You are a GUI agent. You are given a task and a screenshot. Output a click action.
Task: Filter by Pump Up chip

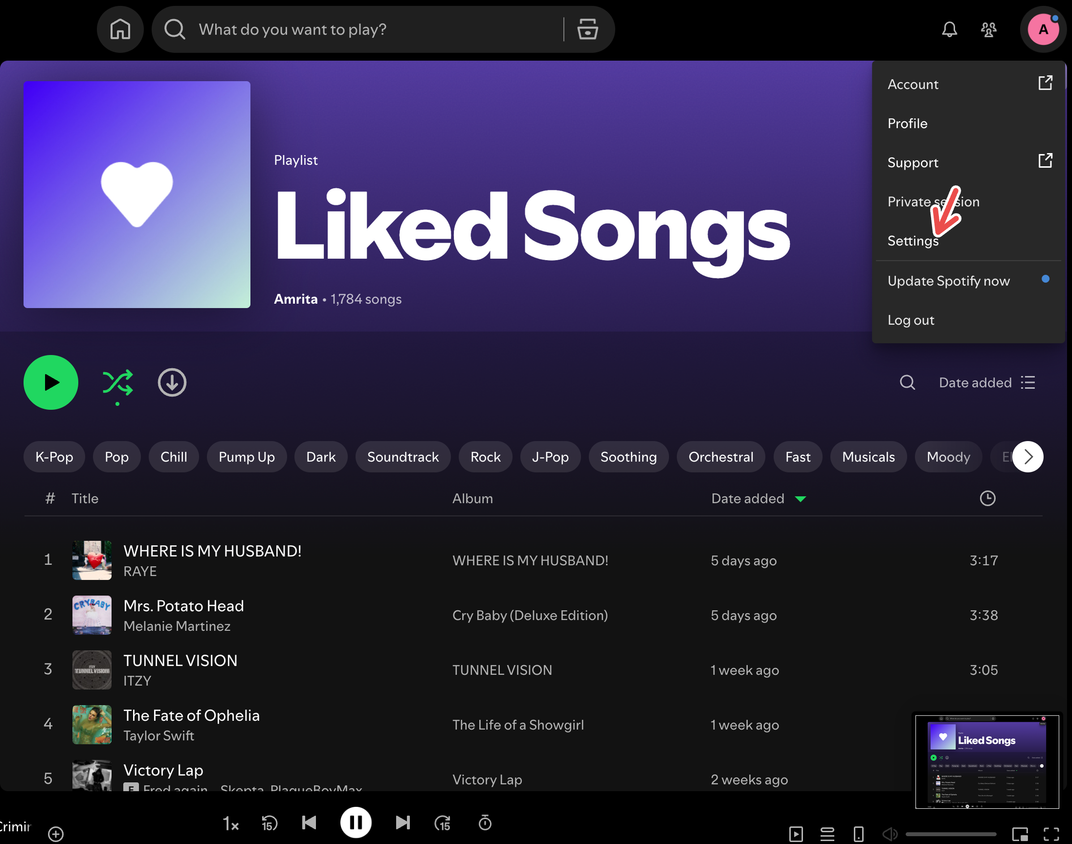click(x=247, y=457)
